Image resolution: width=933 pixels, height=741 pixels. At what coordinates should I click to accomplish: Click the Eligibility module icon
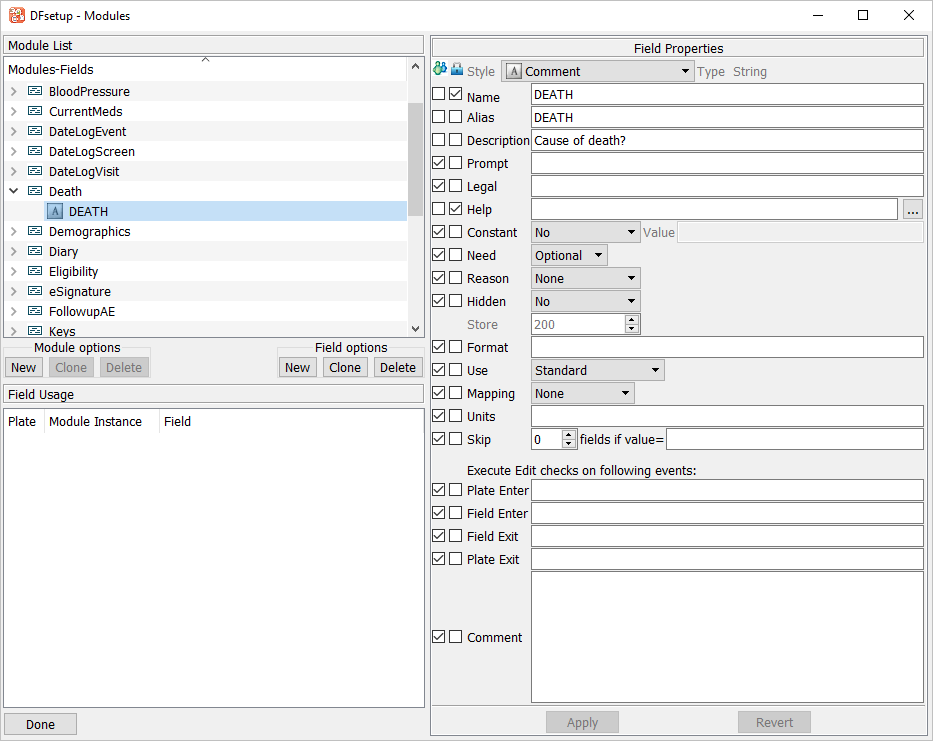[35, 272]
